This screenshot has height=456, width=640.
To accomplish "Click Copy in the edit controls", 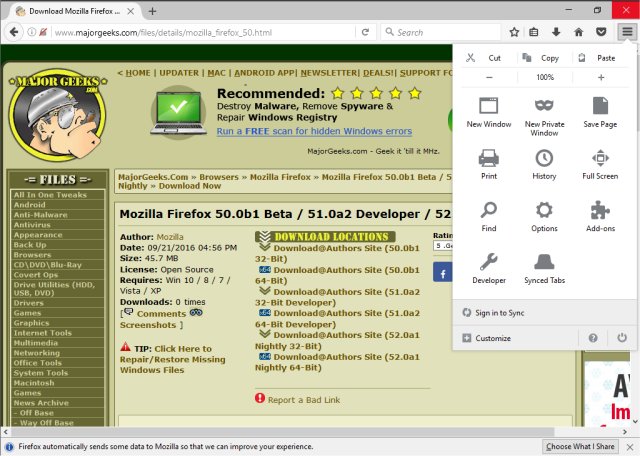I will (x=545, y=58).
